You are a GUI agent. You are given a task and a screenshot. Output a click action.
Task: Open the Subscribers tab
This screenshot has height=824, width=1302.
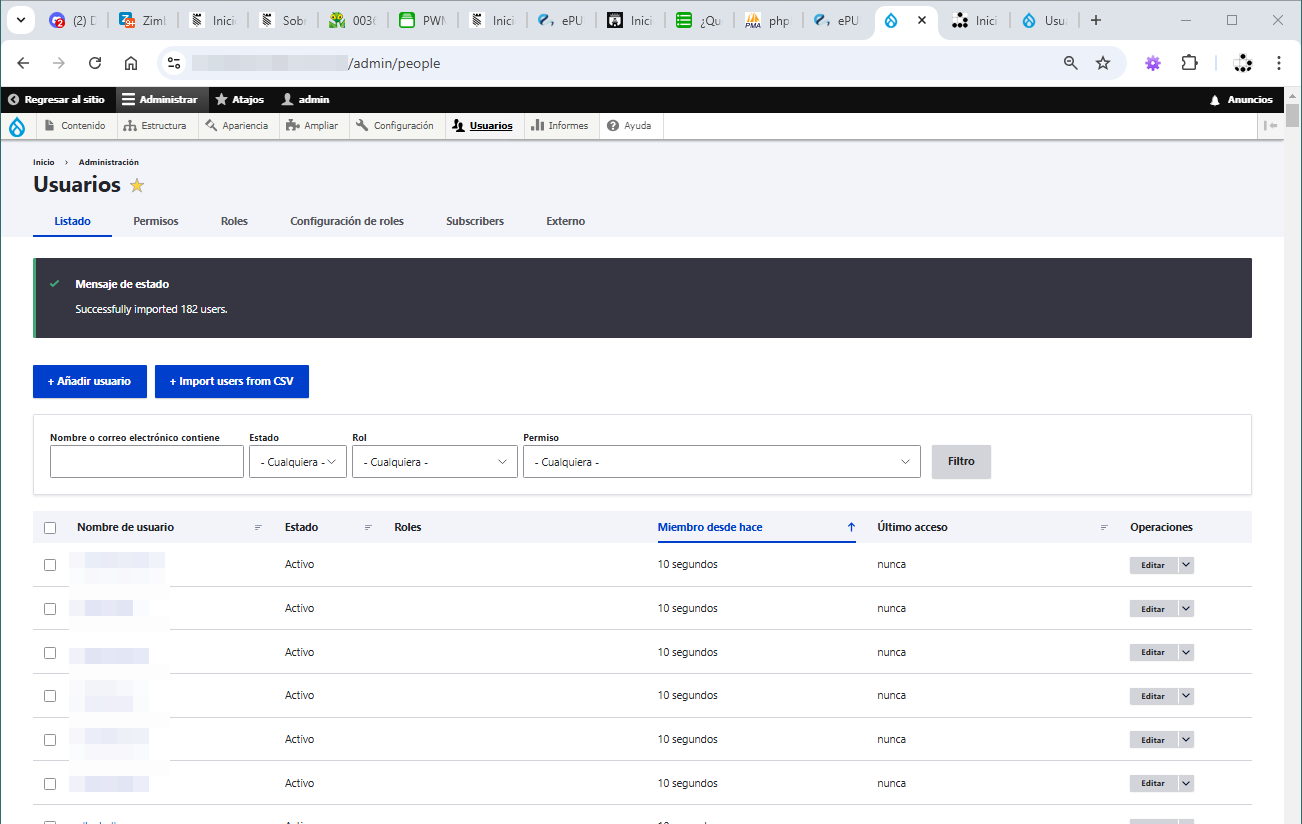pyautogui.click(x=475, y=221)
